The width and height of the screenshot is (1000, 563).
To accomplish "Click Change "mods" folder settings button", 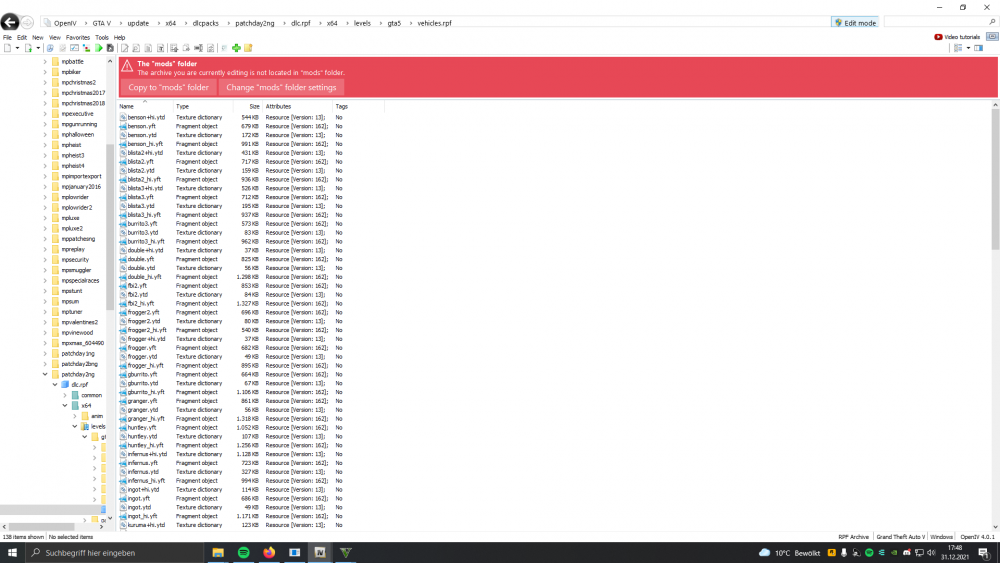I will (281, 87).
